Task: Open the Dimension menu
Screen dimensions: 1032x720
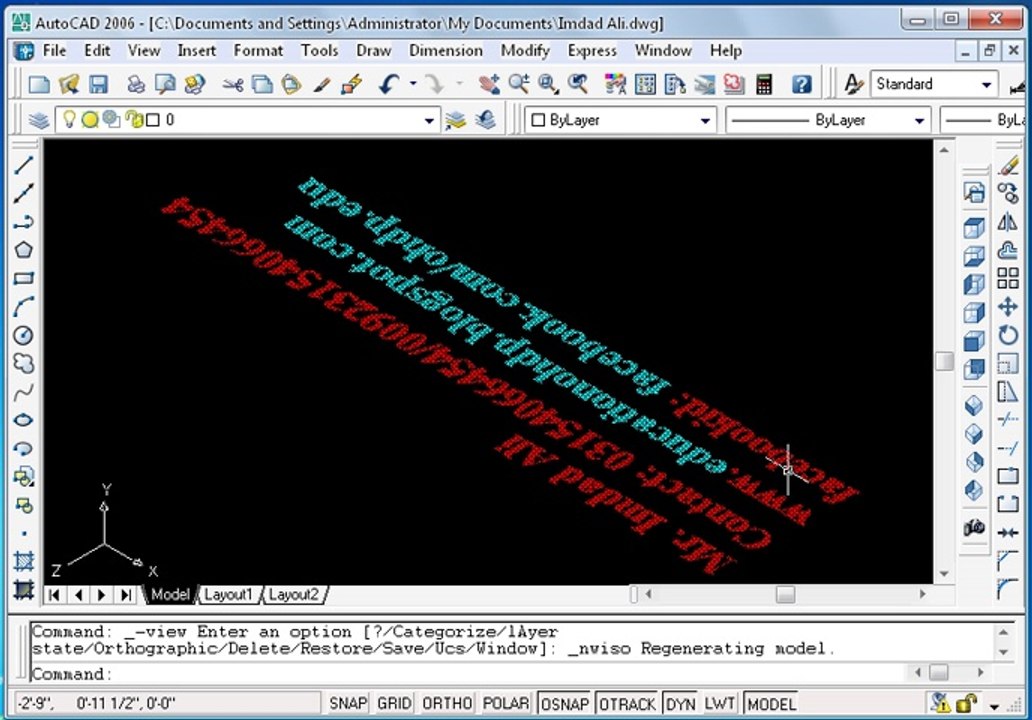Action: [x=446, y=51]
